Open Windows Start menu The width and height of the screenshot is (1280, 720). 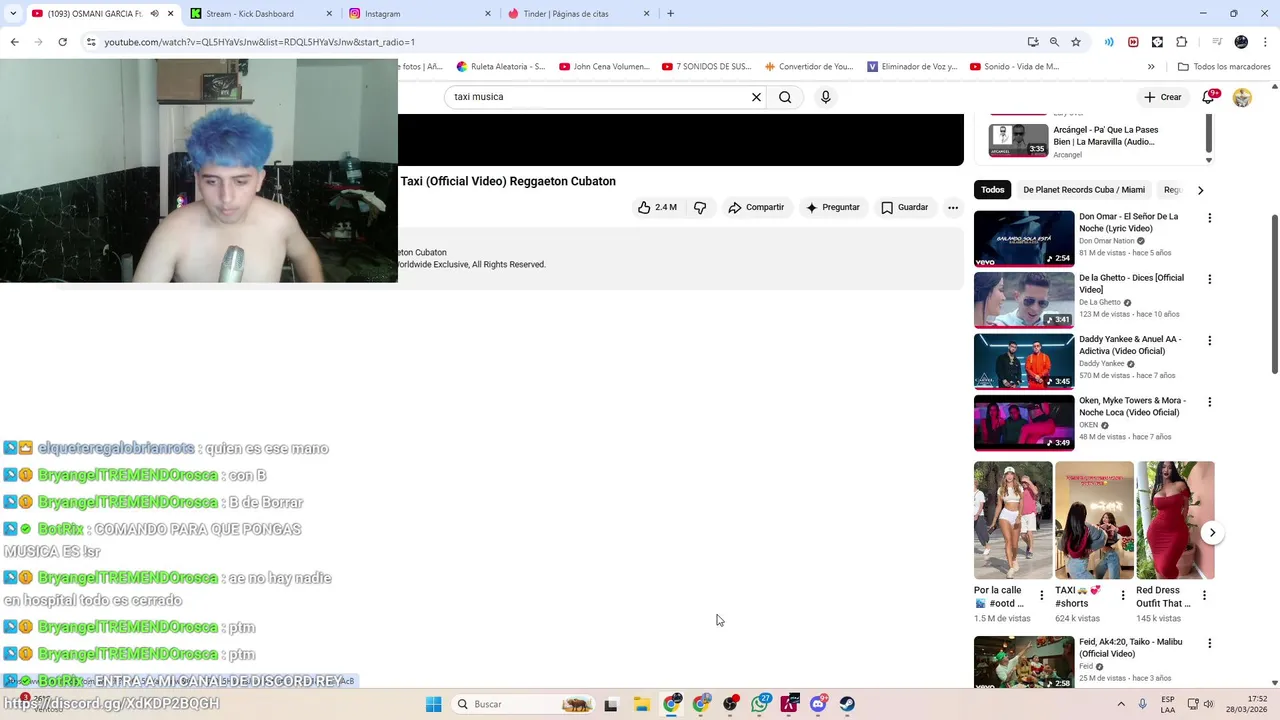point(433,704)
